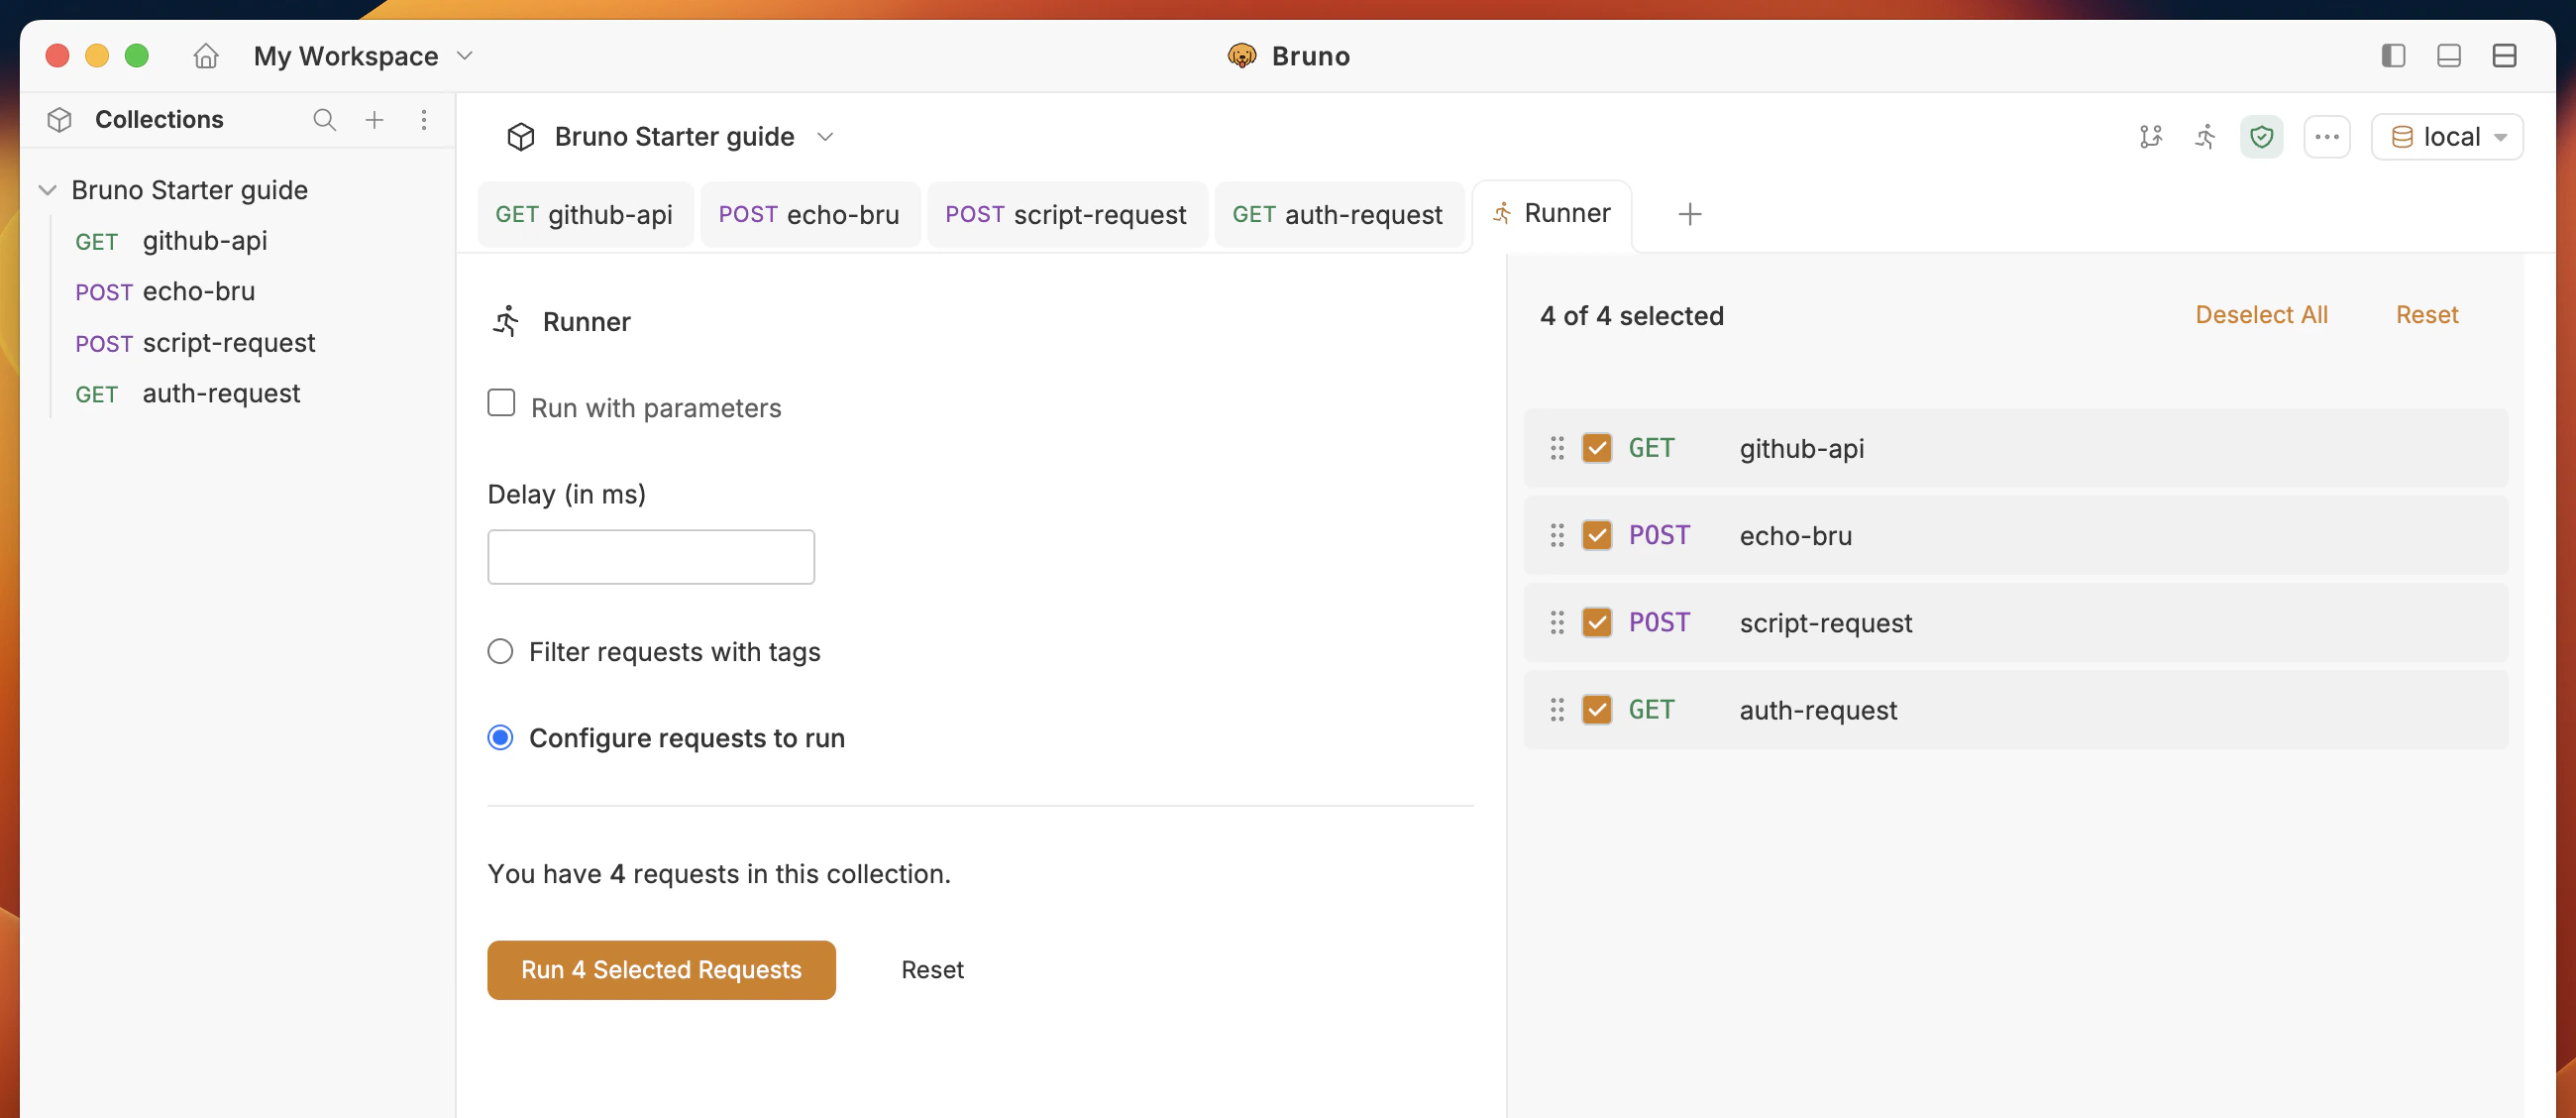The width and height of the screenshot is (2576, 1118).
Task: Collapse the Bruno Starter guide tree
Action: coord(46,190)
